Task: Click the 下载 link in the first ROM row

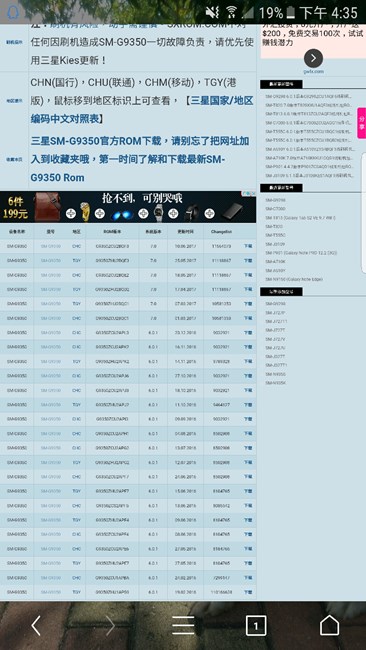Action: (248, 246)
